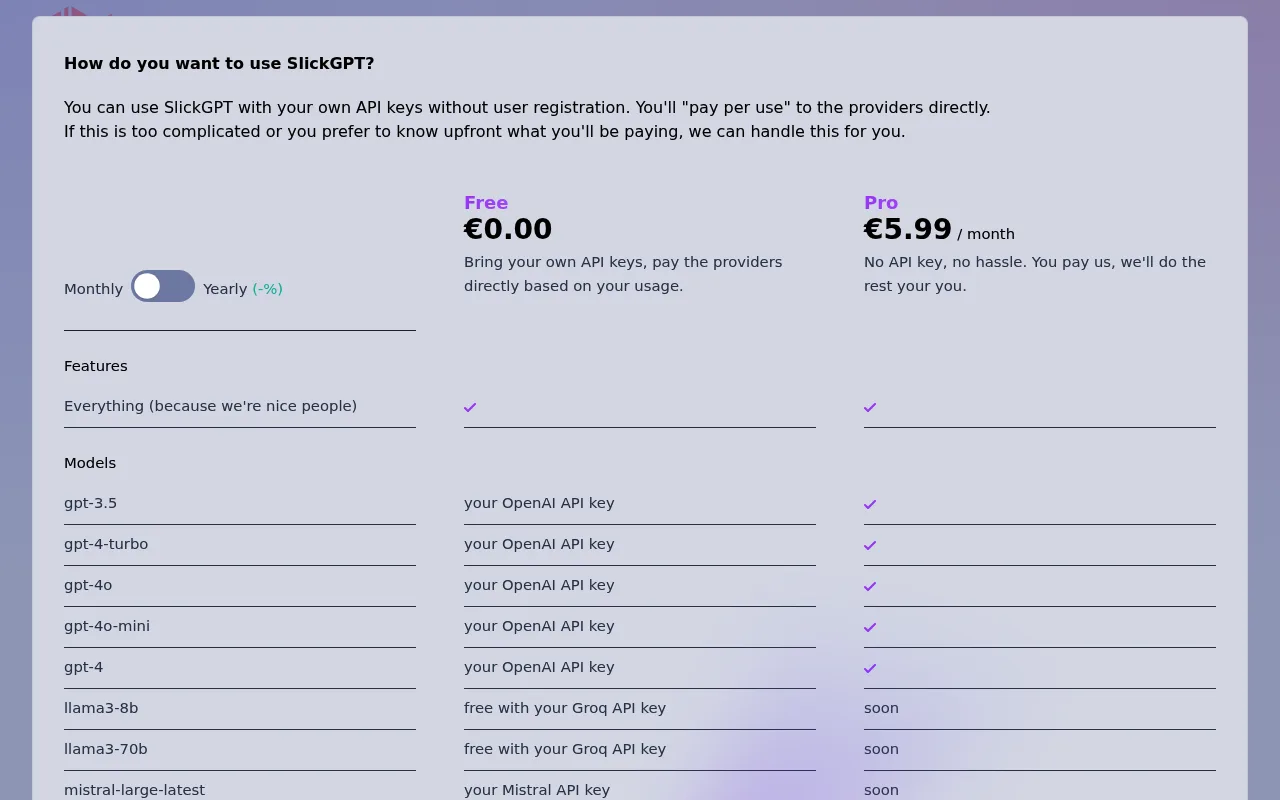Viewport: 1280px width, 800px height.
Task: Click 'free with your Groq API key' for llama3-8b
Action: tap(565, 708)
